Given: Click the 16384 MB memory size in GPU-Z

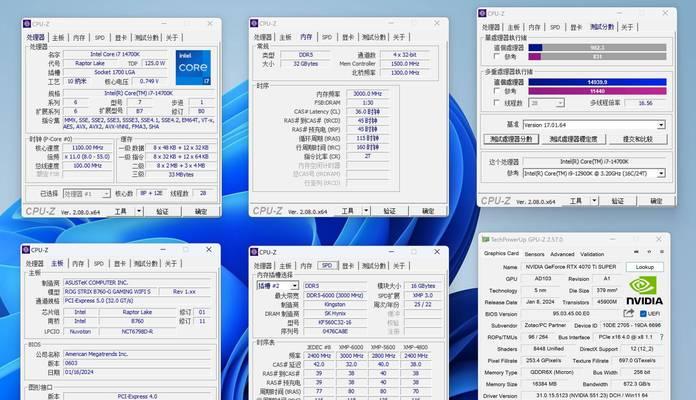Looking at the screenshot, I should point(546,384).
